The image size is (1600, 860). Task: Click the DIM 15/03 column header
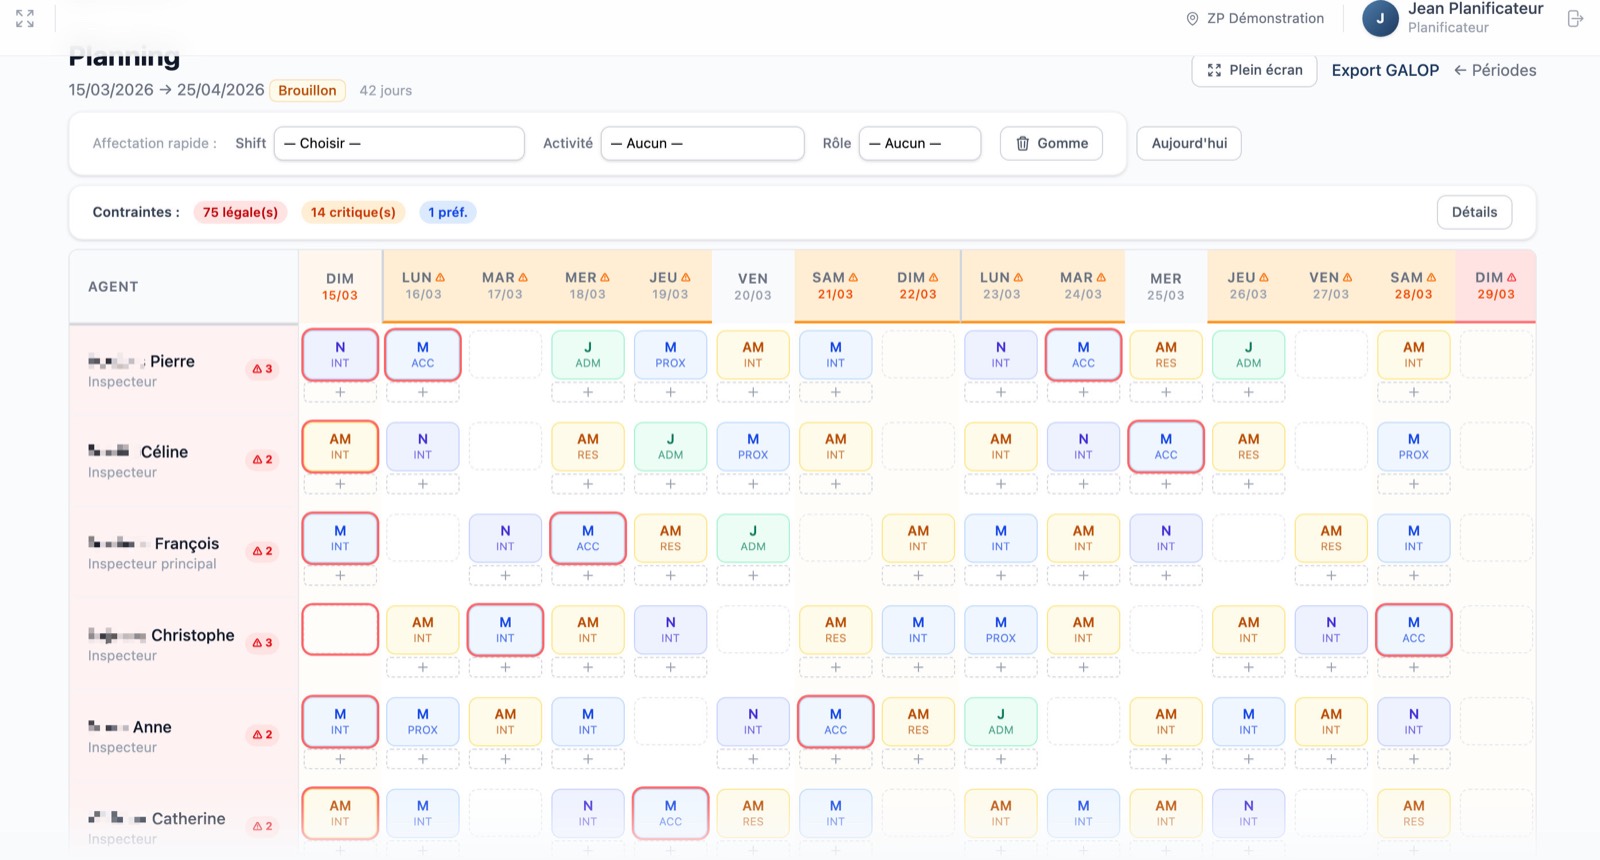pos(340,287)
